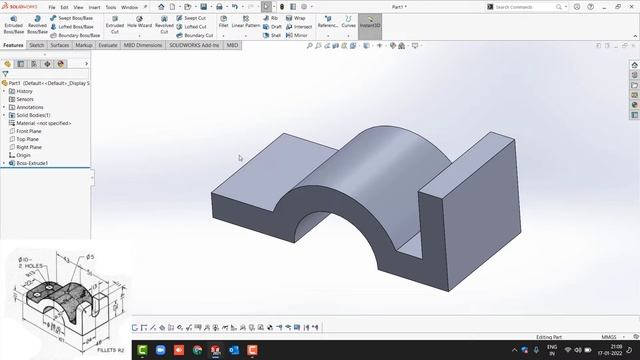
Task: Open the Curves tool
Action: coord(348,22)
